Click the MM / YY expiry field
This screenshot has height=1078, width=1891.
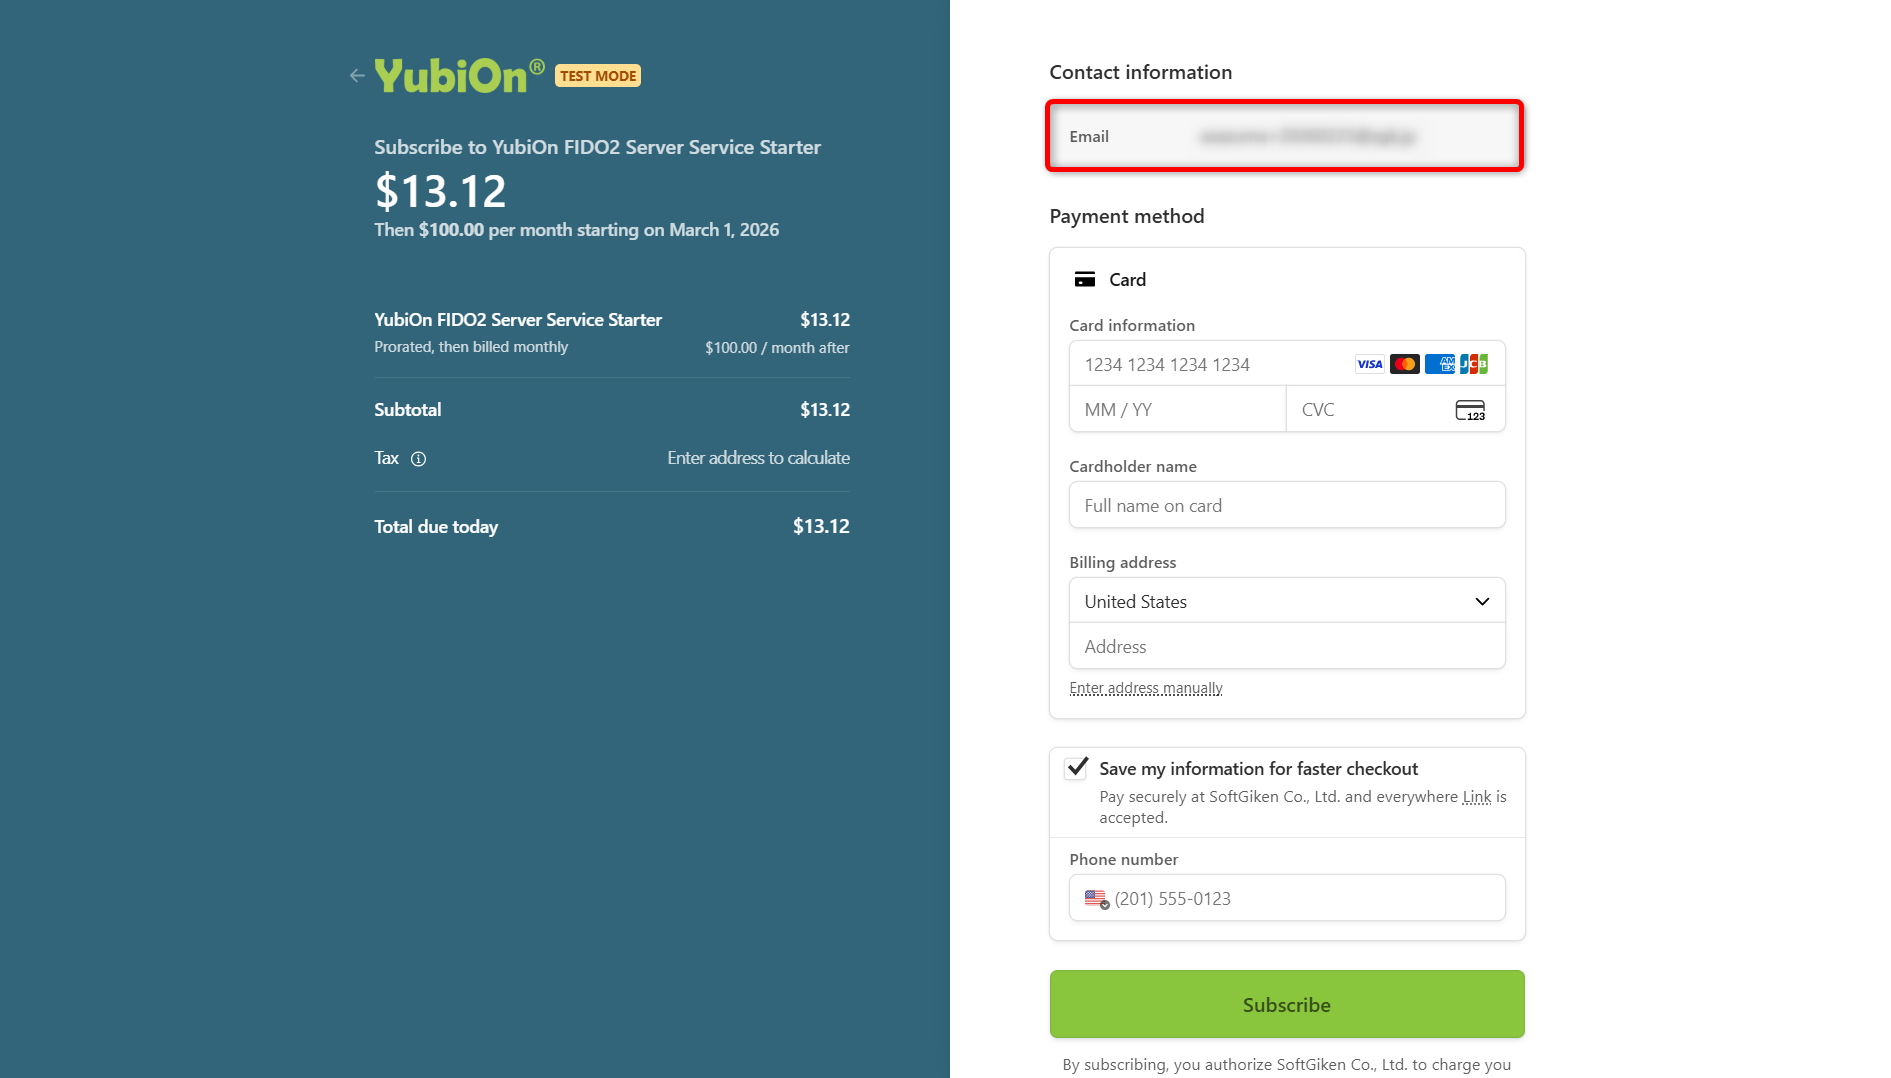point(1176,410)
